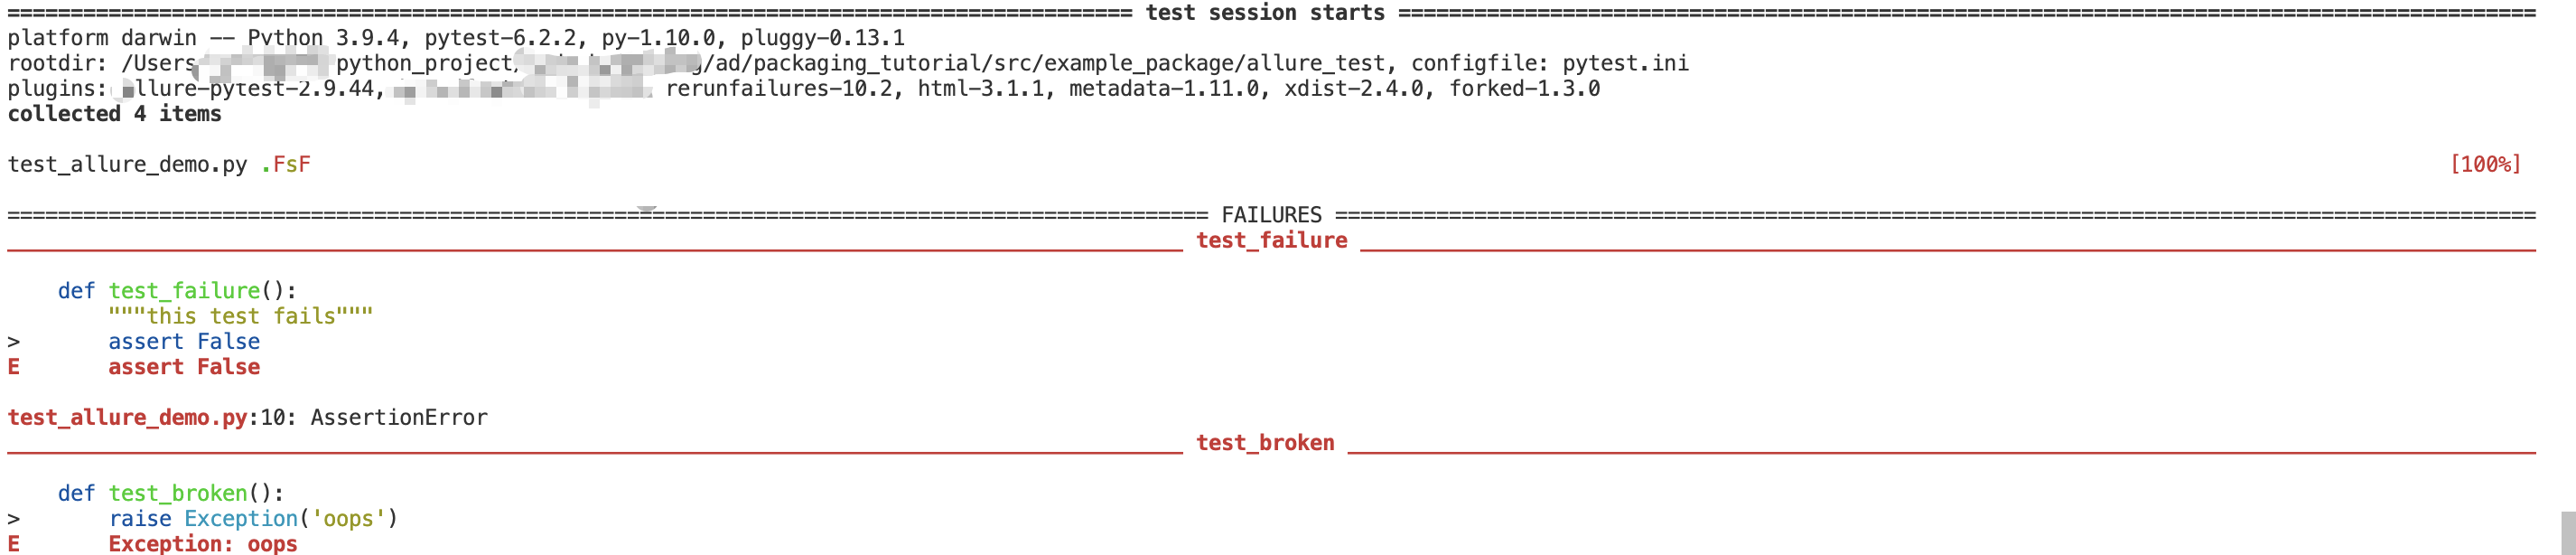Click the 'collected 4 items' line
Image resolution: width=2576 pixels, height=555 pixels.
pos(114,114)
